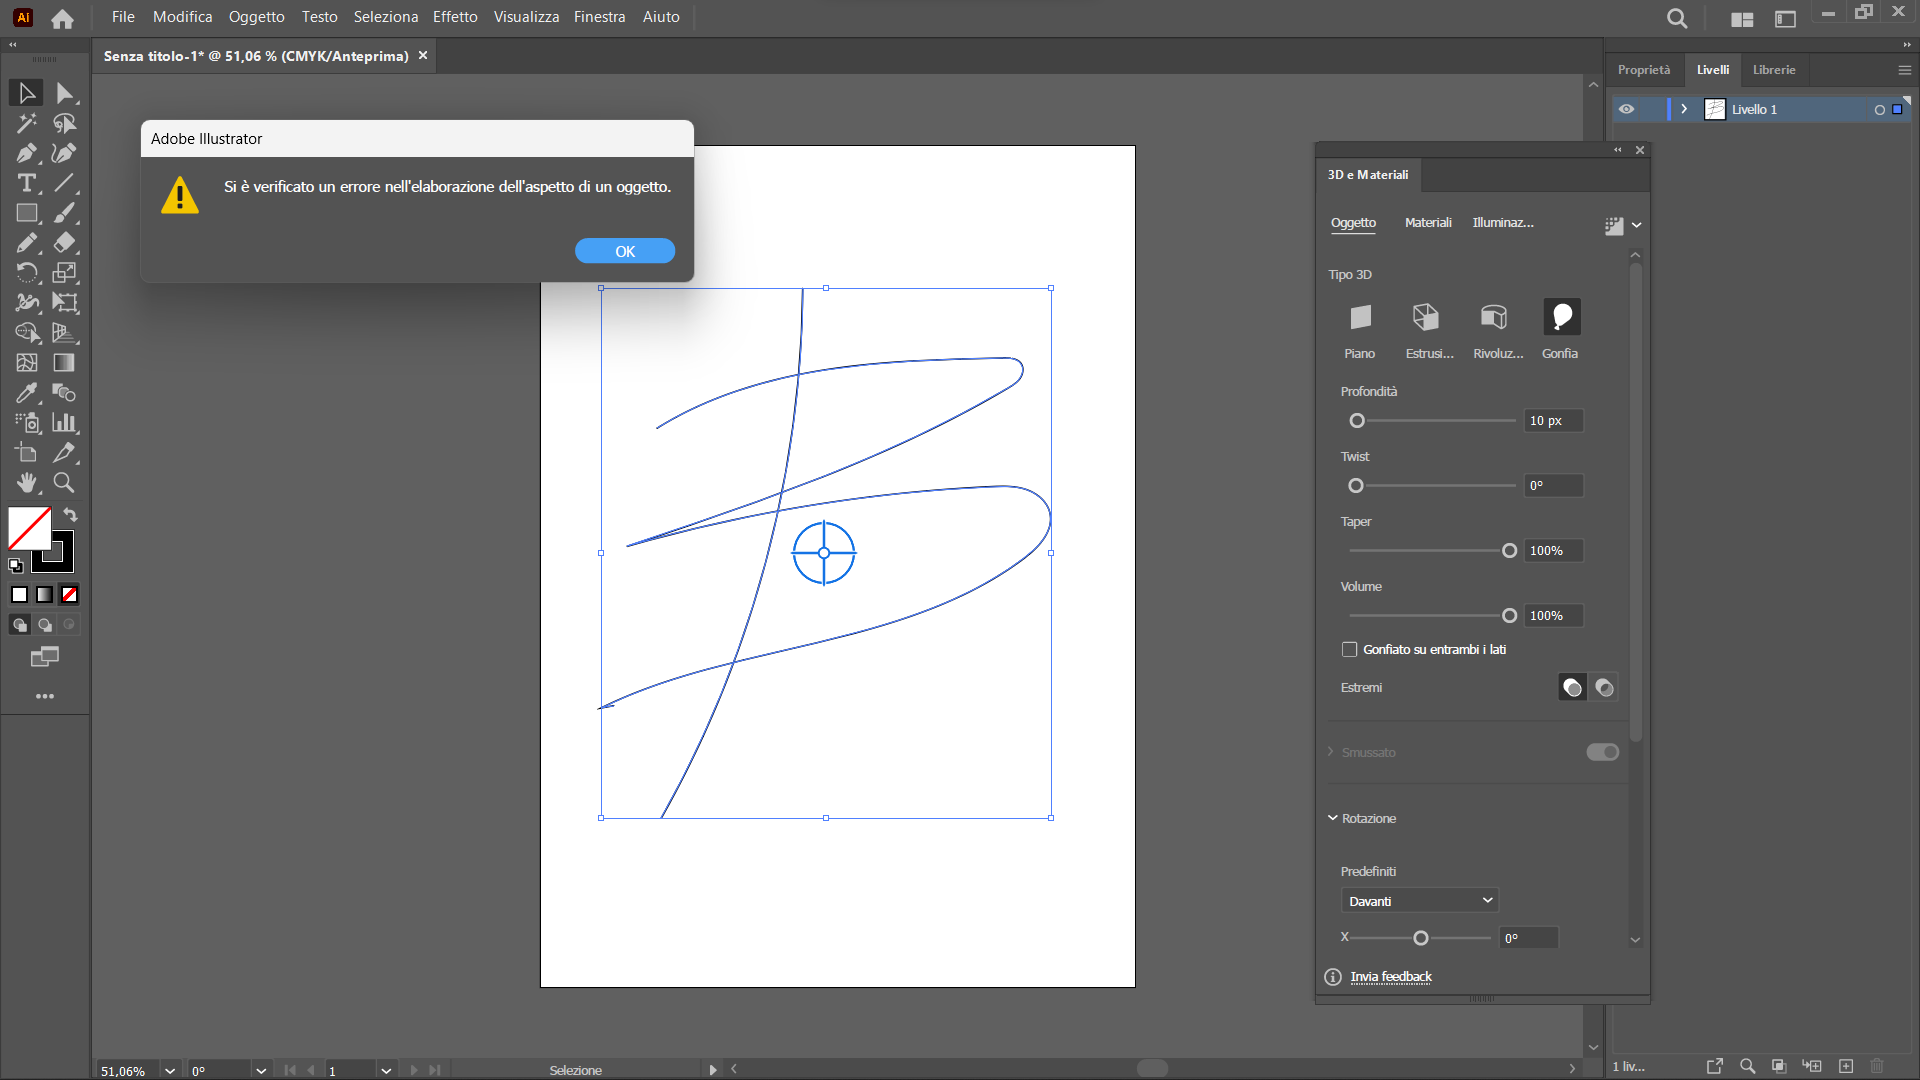Screen dimensions: 1920x1080
Task: Toggle the Smussato switch on
Action: pos(1601,752)
